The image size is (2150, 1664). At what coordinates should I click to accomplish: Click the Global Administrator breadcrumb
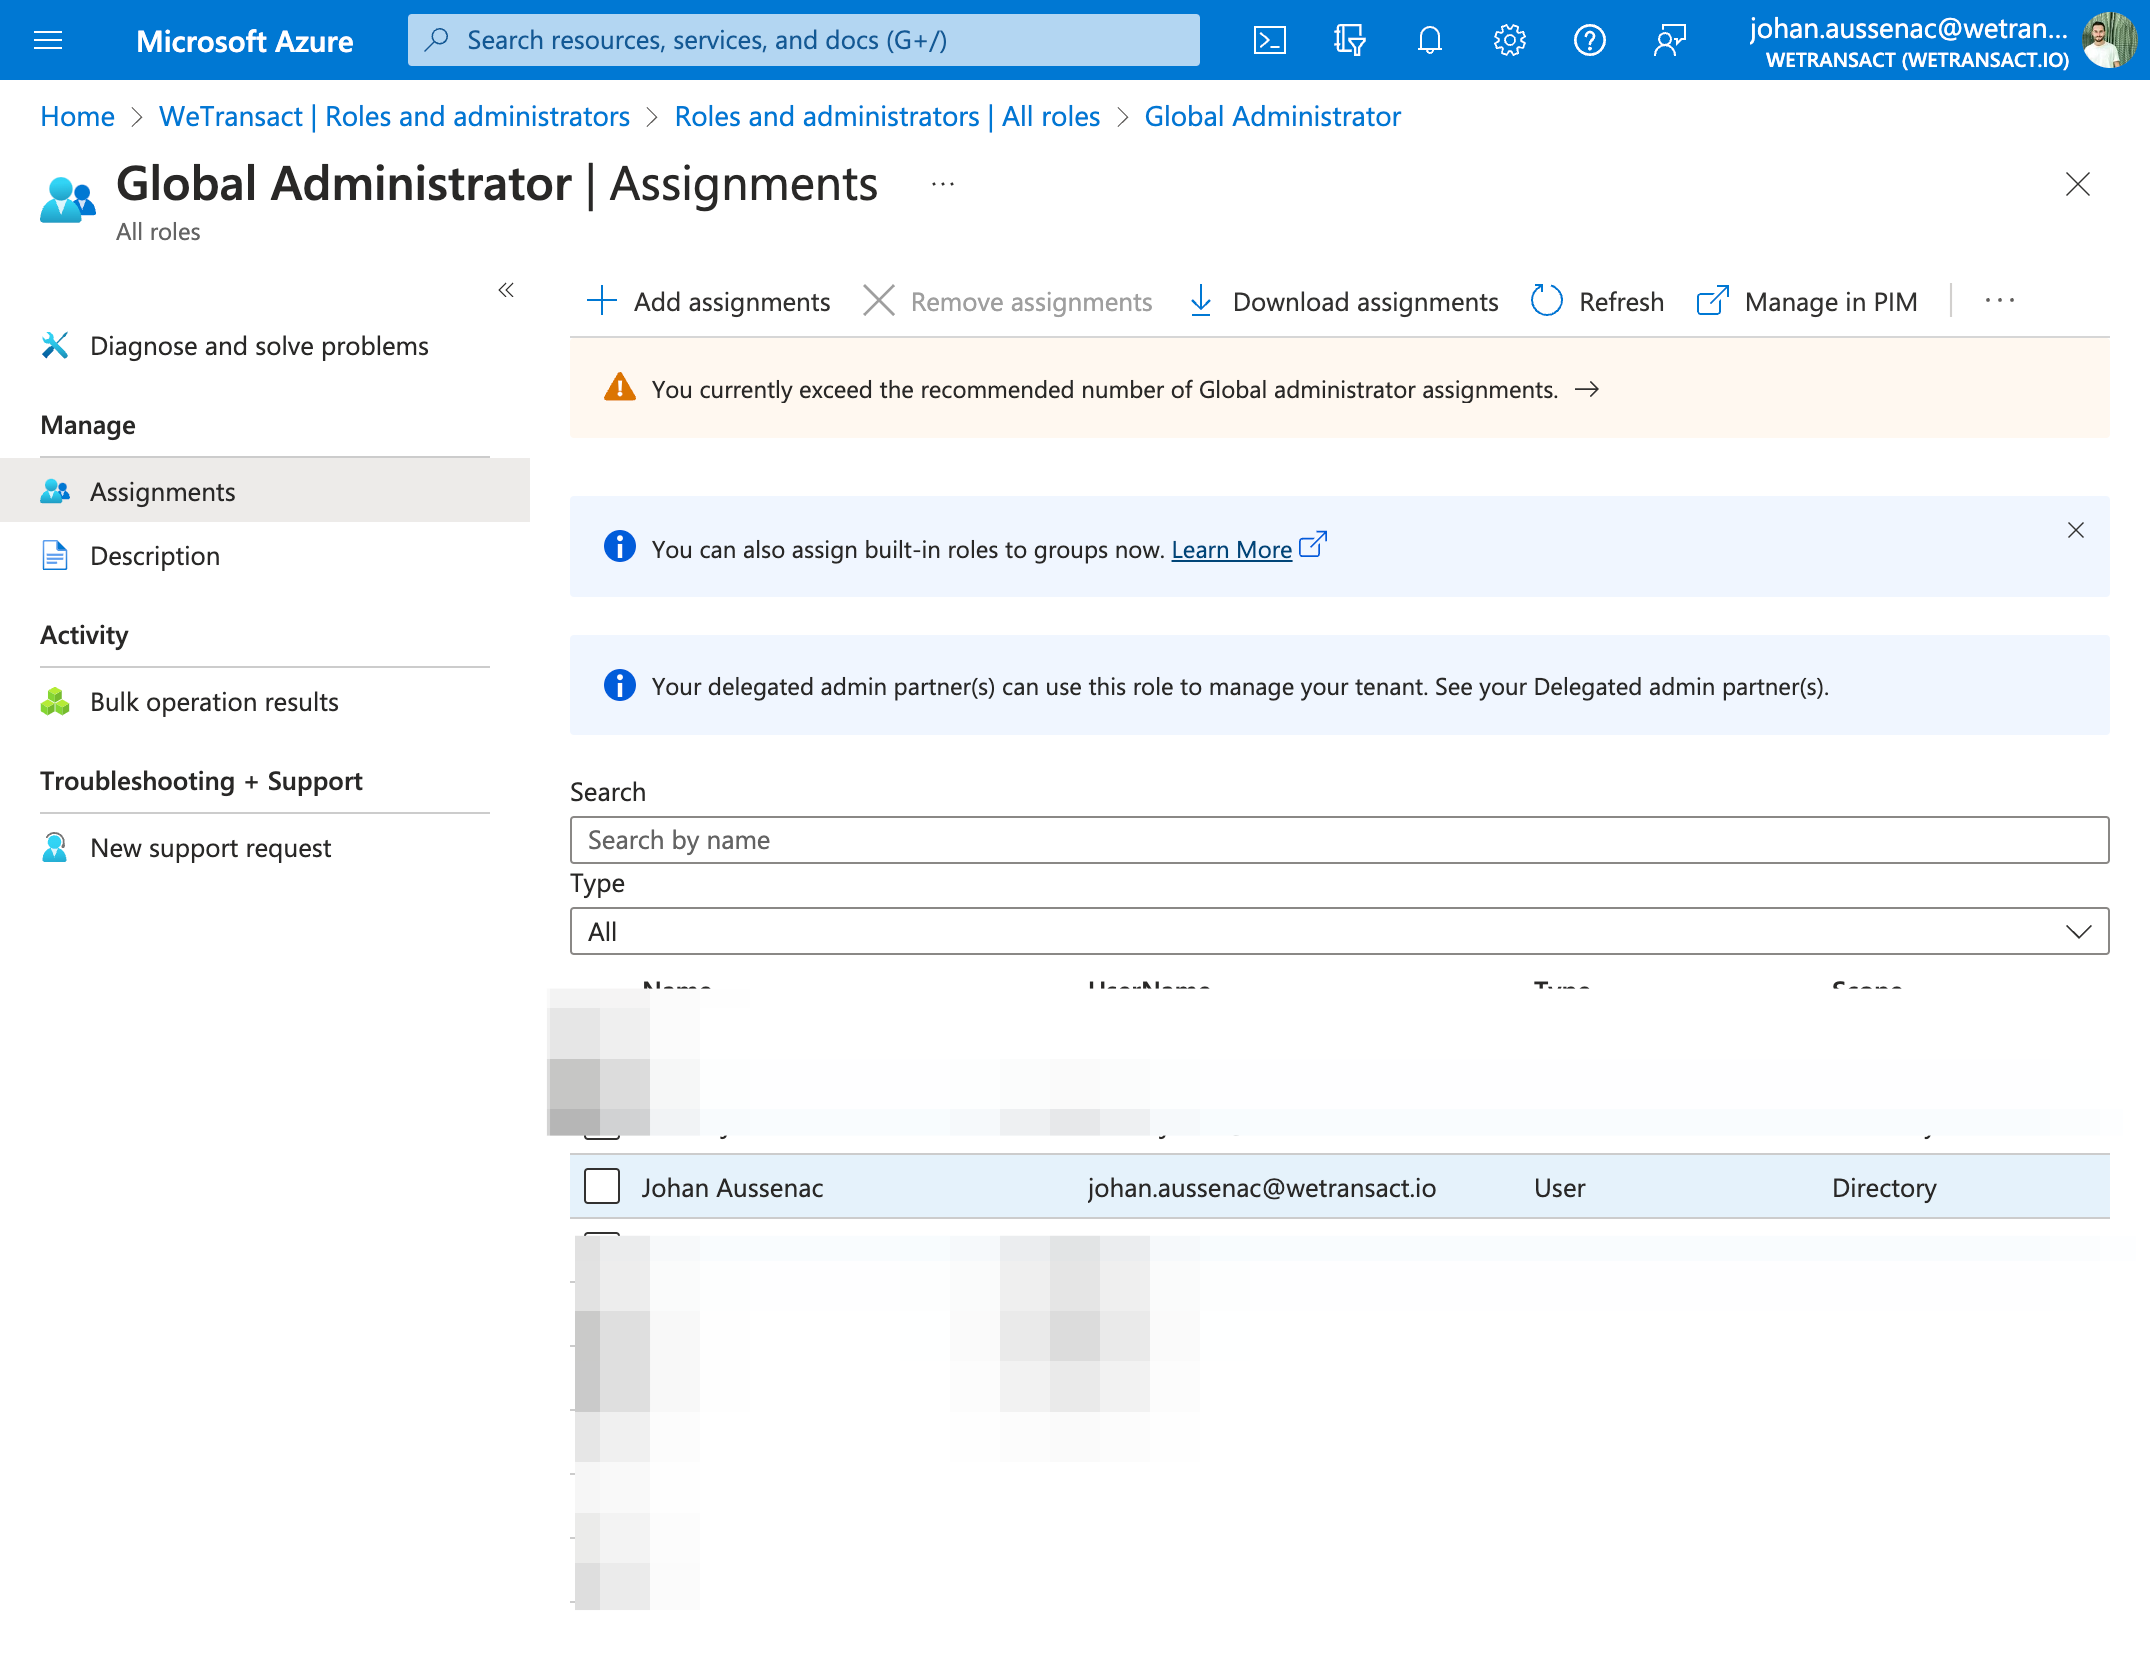[1272, 116]
